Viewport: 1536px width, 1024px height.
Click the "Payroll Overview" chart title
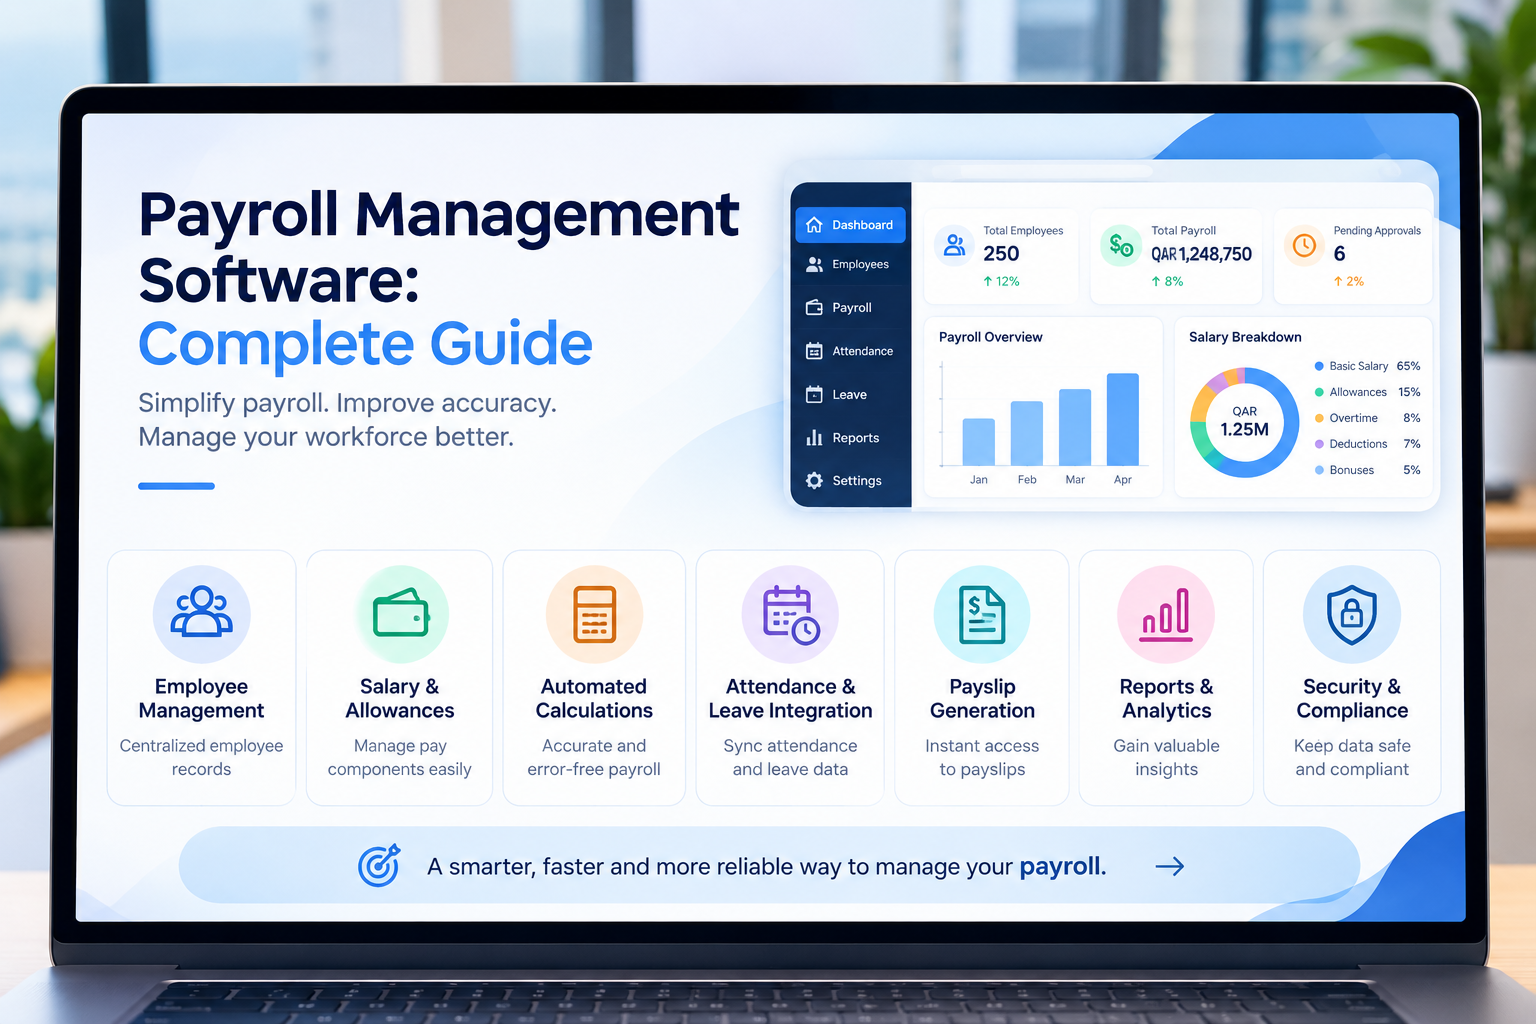pyautogui.click(x=990, y=337)
